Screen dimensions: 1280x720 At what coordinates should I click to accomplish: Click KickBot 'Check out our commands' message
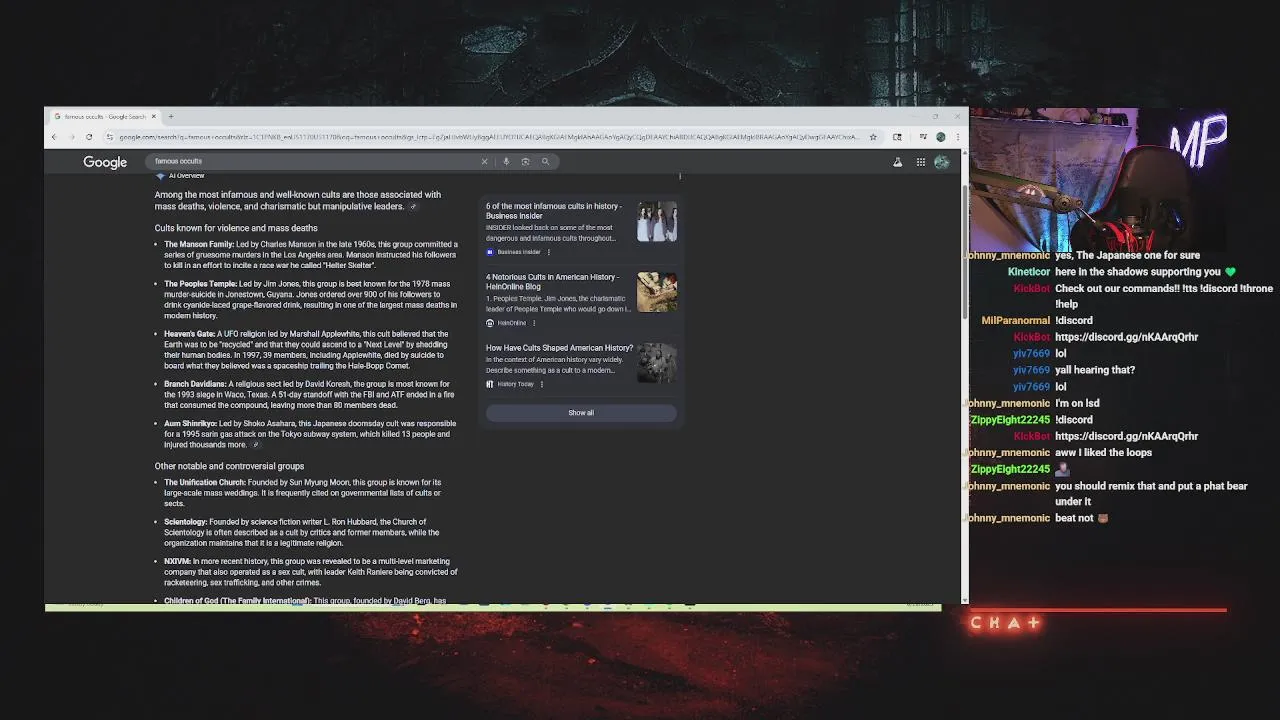(x=1163, y=296)
